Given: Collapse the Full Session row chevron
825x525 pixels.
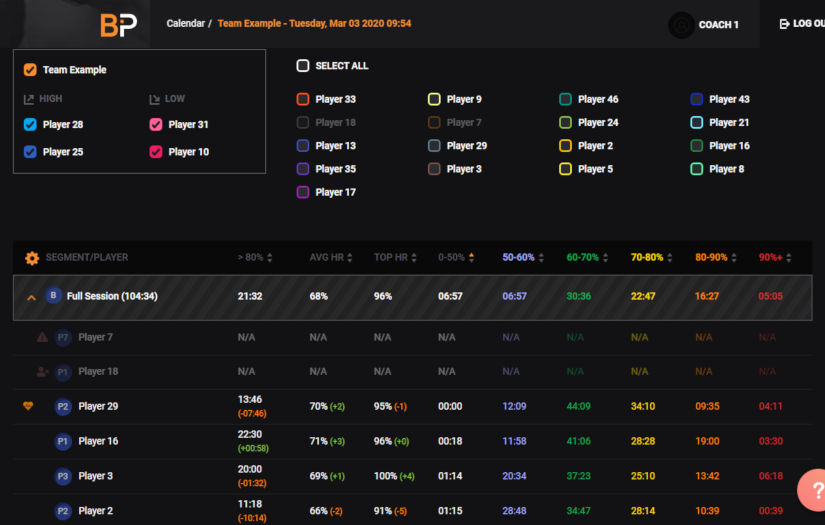Looking at the screenshot, I should pos(32,297).
